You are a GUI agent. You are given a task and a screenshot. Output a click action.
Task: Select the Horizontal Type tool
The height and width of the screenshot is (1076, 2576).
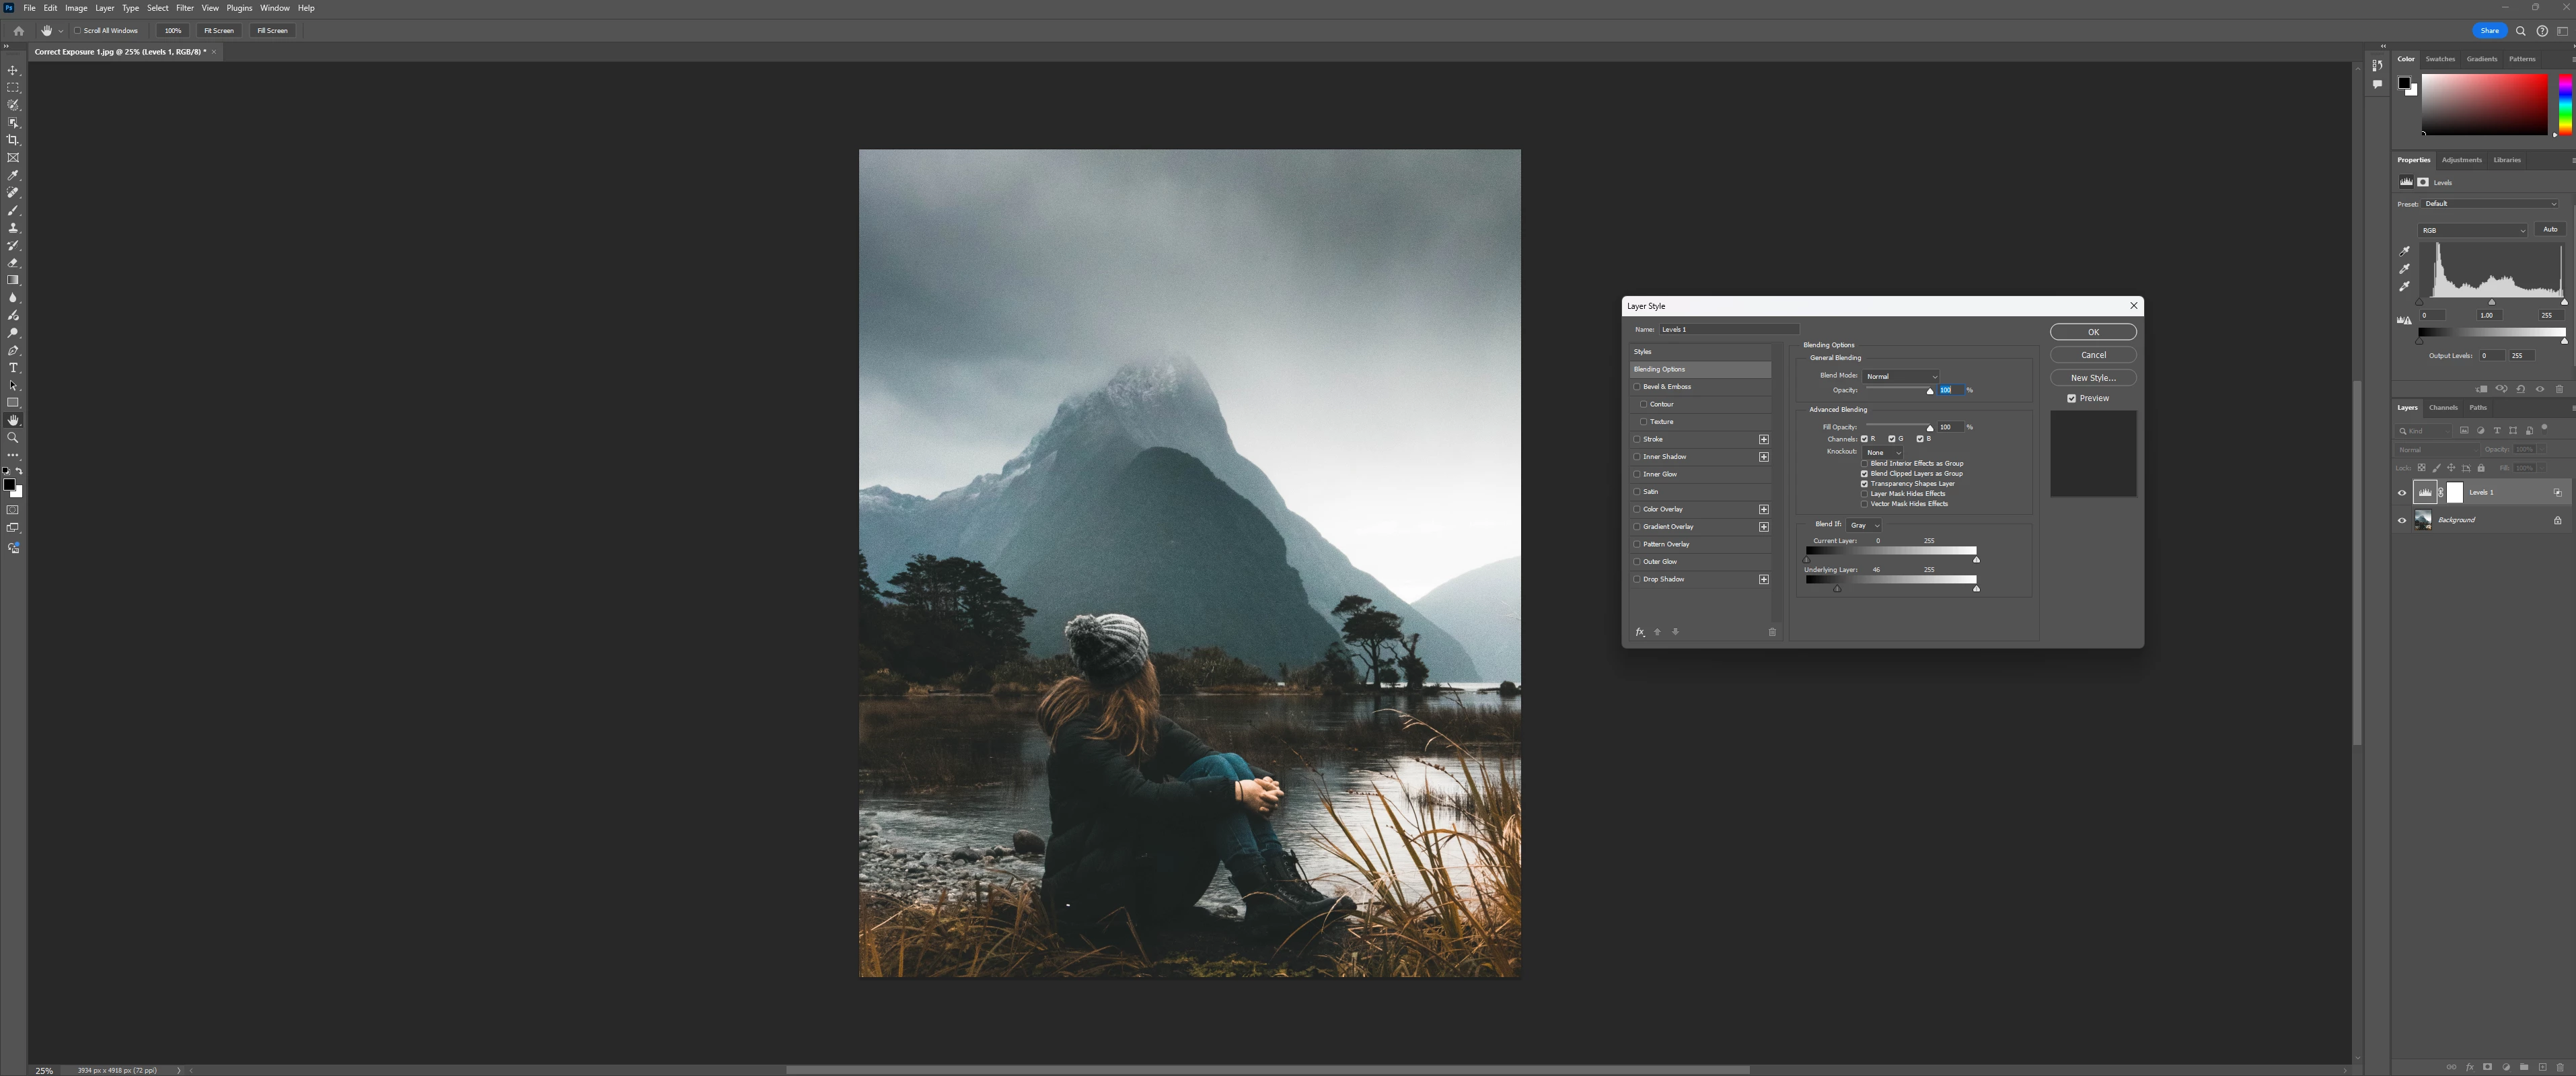coord(13,368)
